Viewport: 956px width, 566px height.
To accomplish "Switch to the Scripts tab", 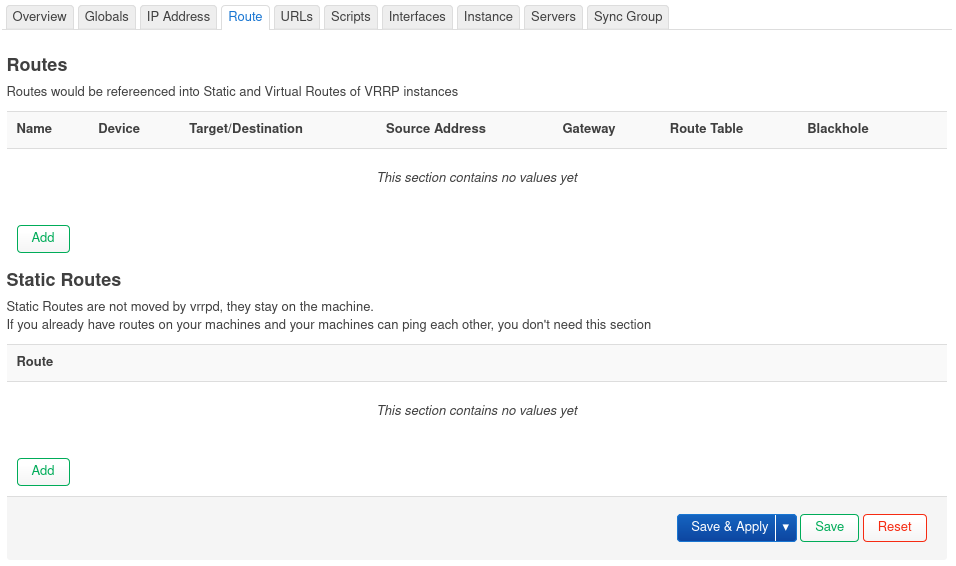I will (351, 17).
